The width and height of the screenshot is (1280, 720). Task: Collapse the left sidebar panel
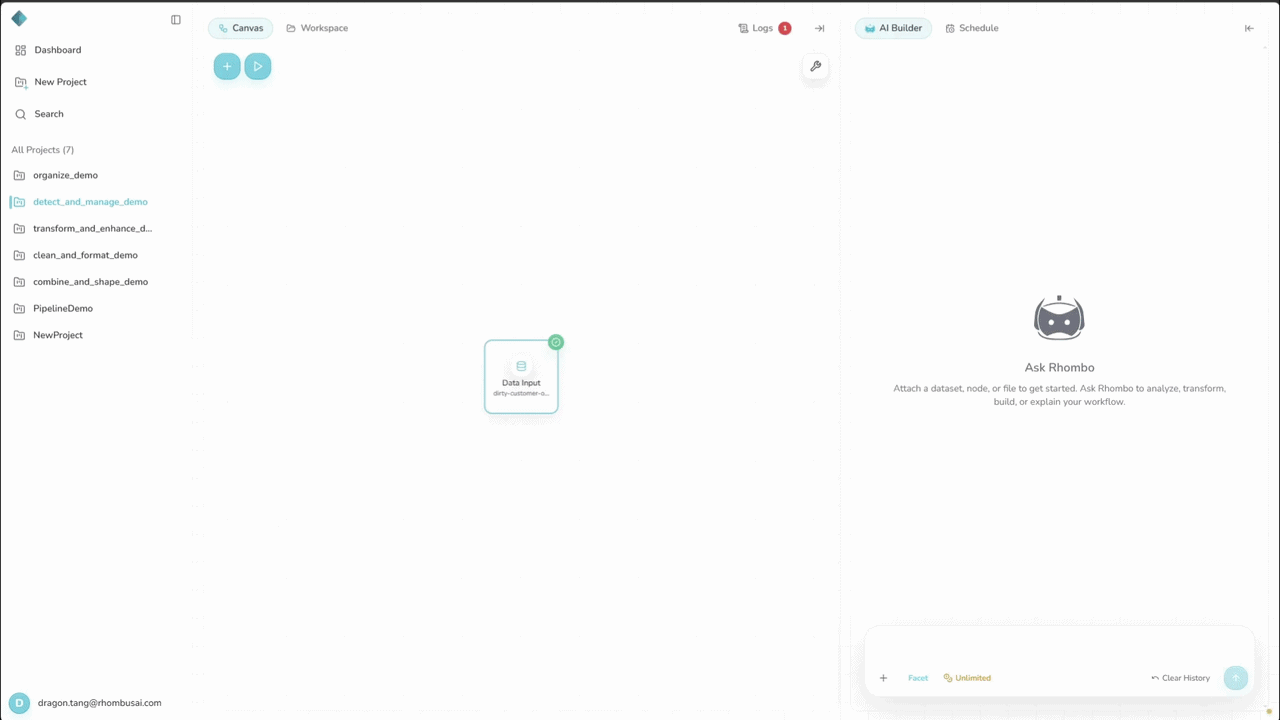176,20
